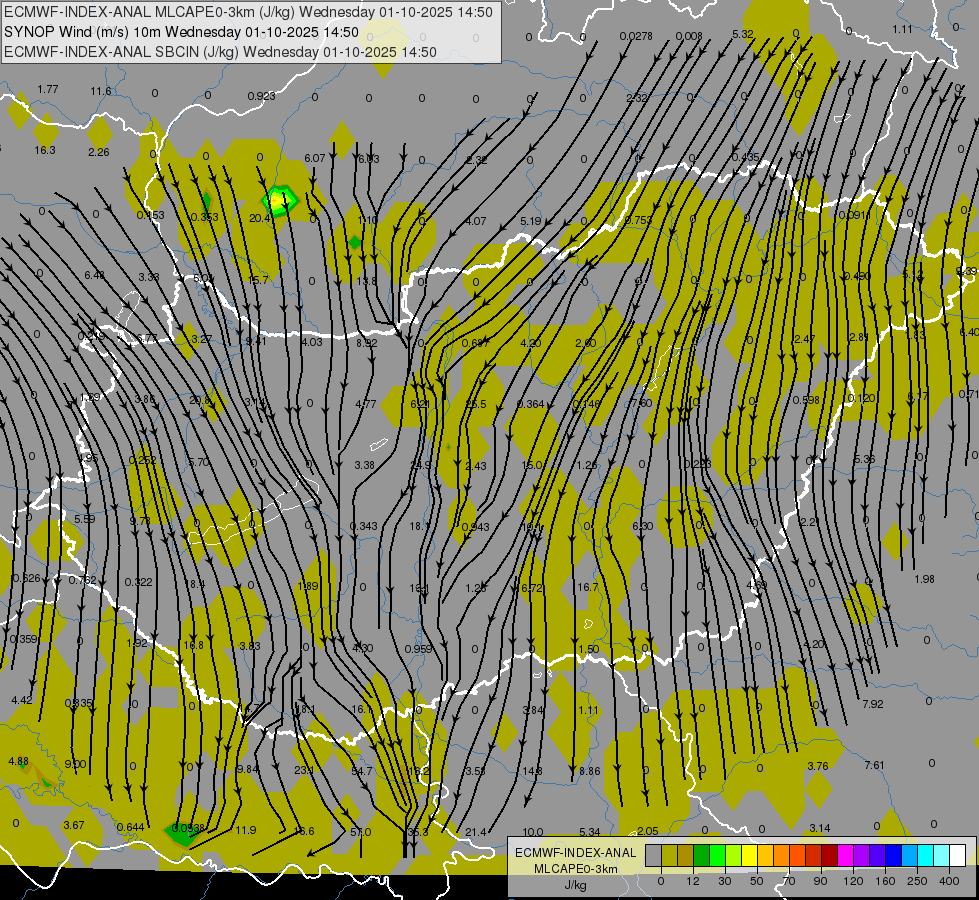Click the map value 7.92
This screenshot has height=900, width=979.
872,704
